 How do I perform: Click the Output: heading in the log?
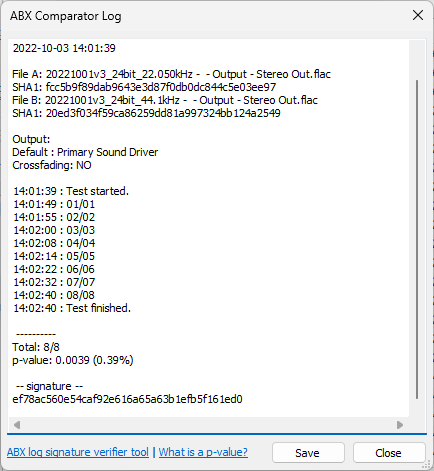[x=31, y=139]
